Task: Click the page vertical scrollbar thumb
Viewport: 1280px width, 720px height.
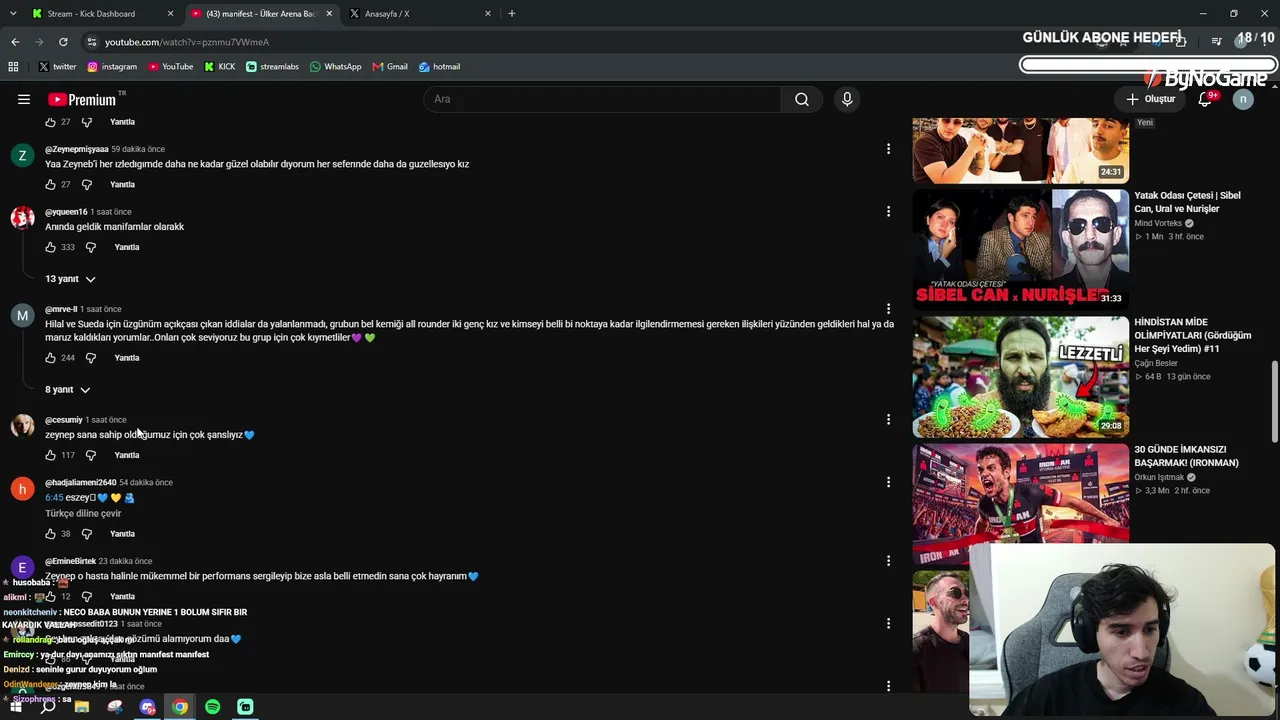Action: coord(1274,400)
